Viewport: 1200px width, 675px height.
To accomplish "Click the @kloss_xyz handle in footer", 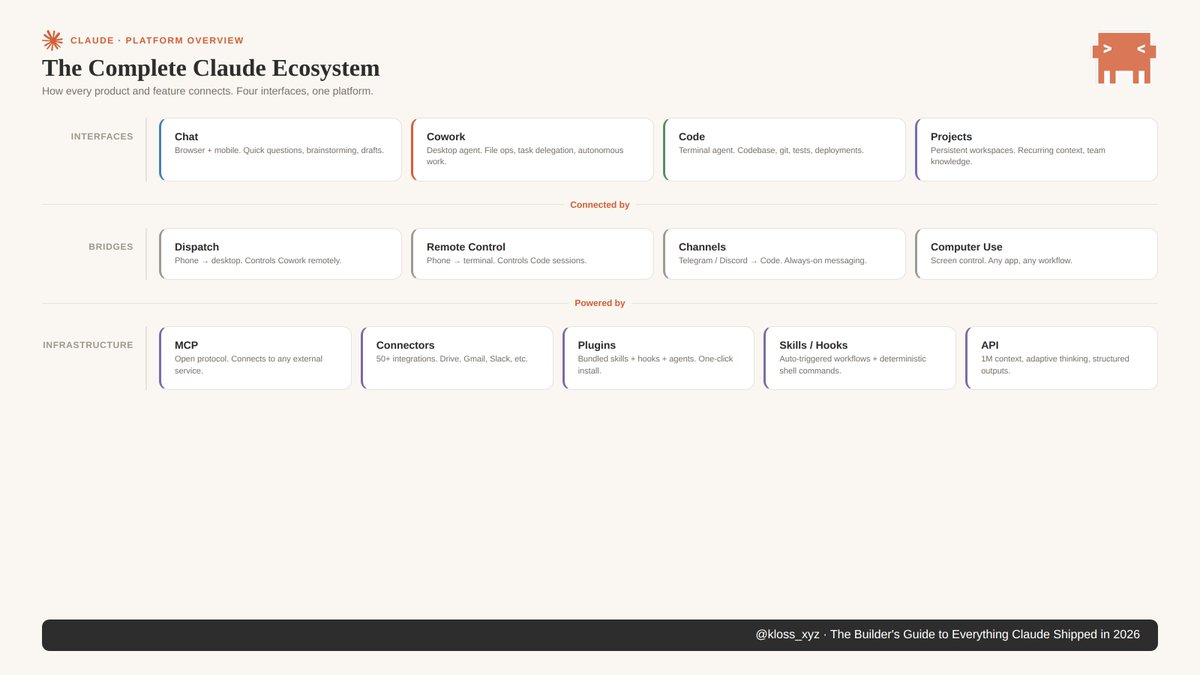I will click(x=787, y=635).
